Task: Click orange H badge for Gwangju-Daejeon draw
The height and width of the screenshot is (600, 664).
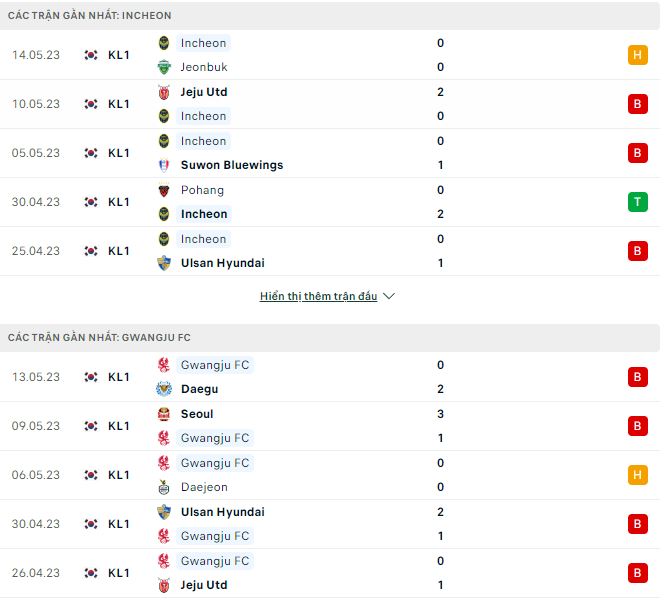Action: (x=637, y=475)
